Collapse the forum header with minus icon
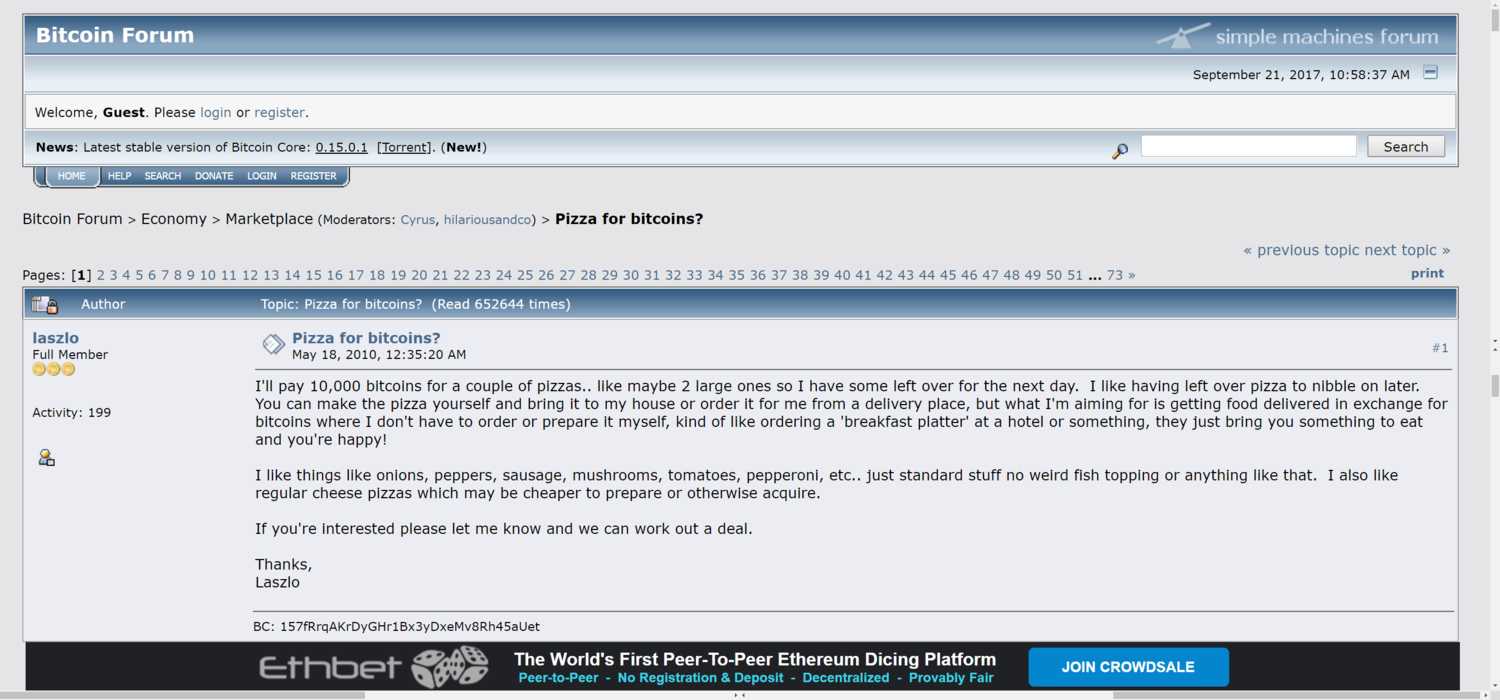The height and width of the screenshot is (700, 1500). [1431, 72]
